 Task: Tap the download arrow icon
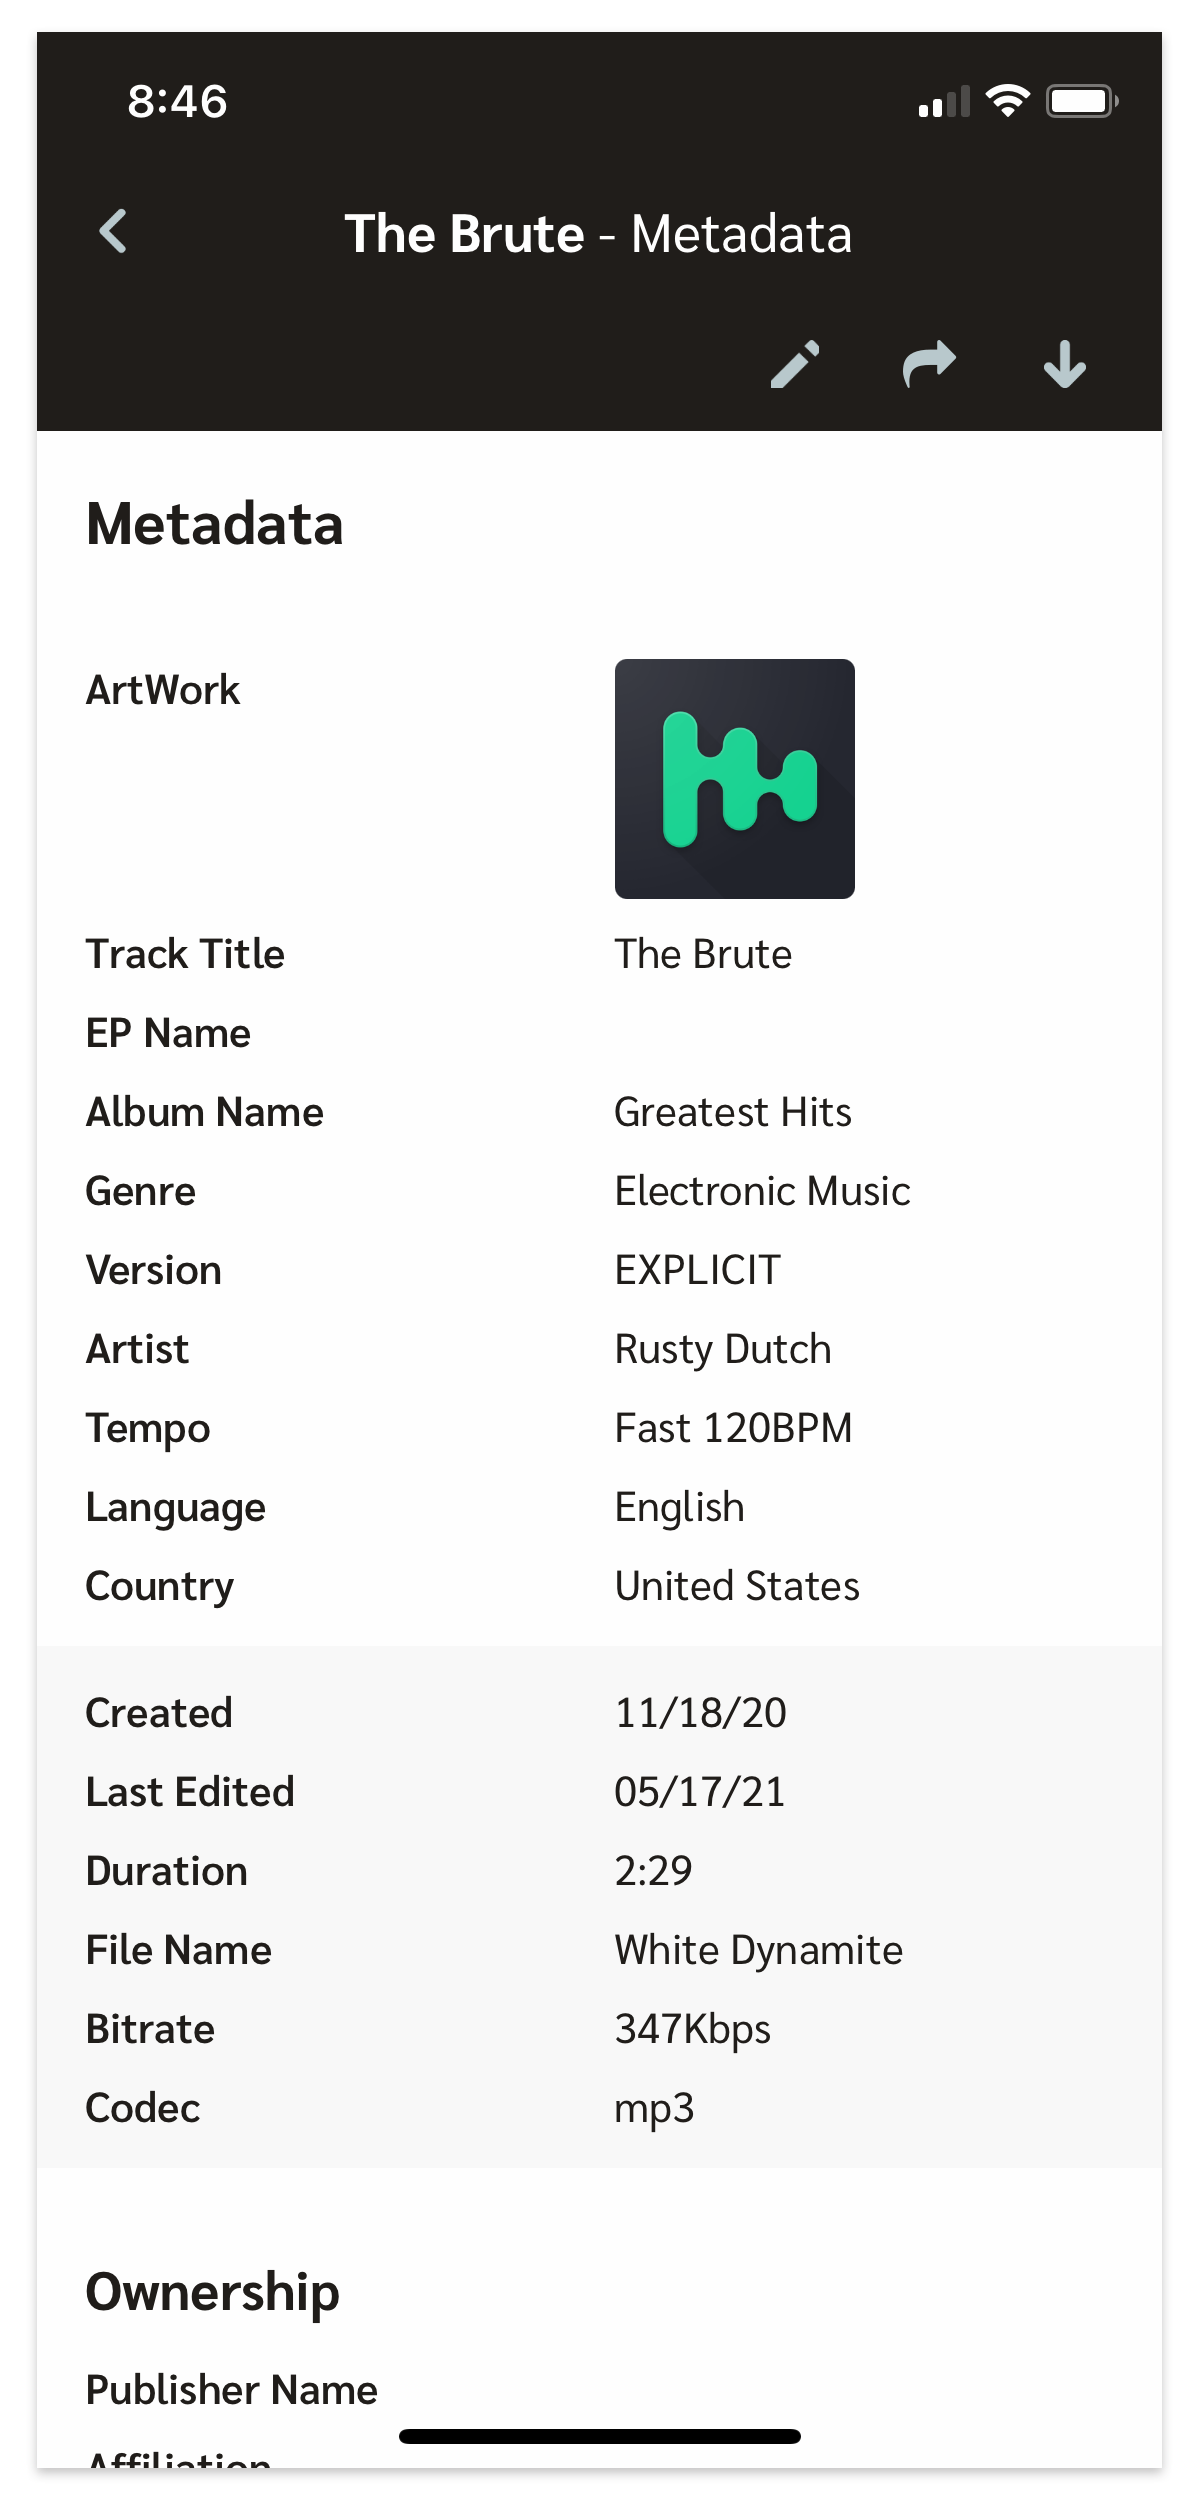tap(1065, 364)
